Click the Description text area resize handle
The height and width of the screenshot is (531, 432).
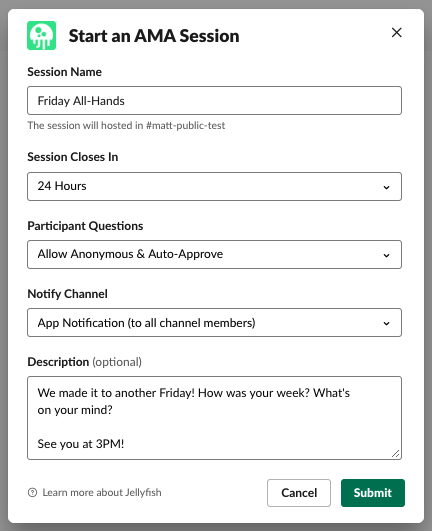[395, 453]
